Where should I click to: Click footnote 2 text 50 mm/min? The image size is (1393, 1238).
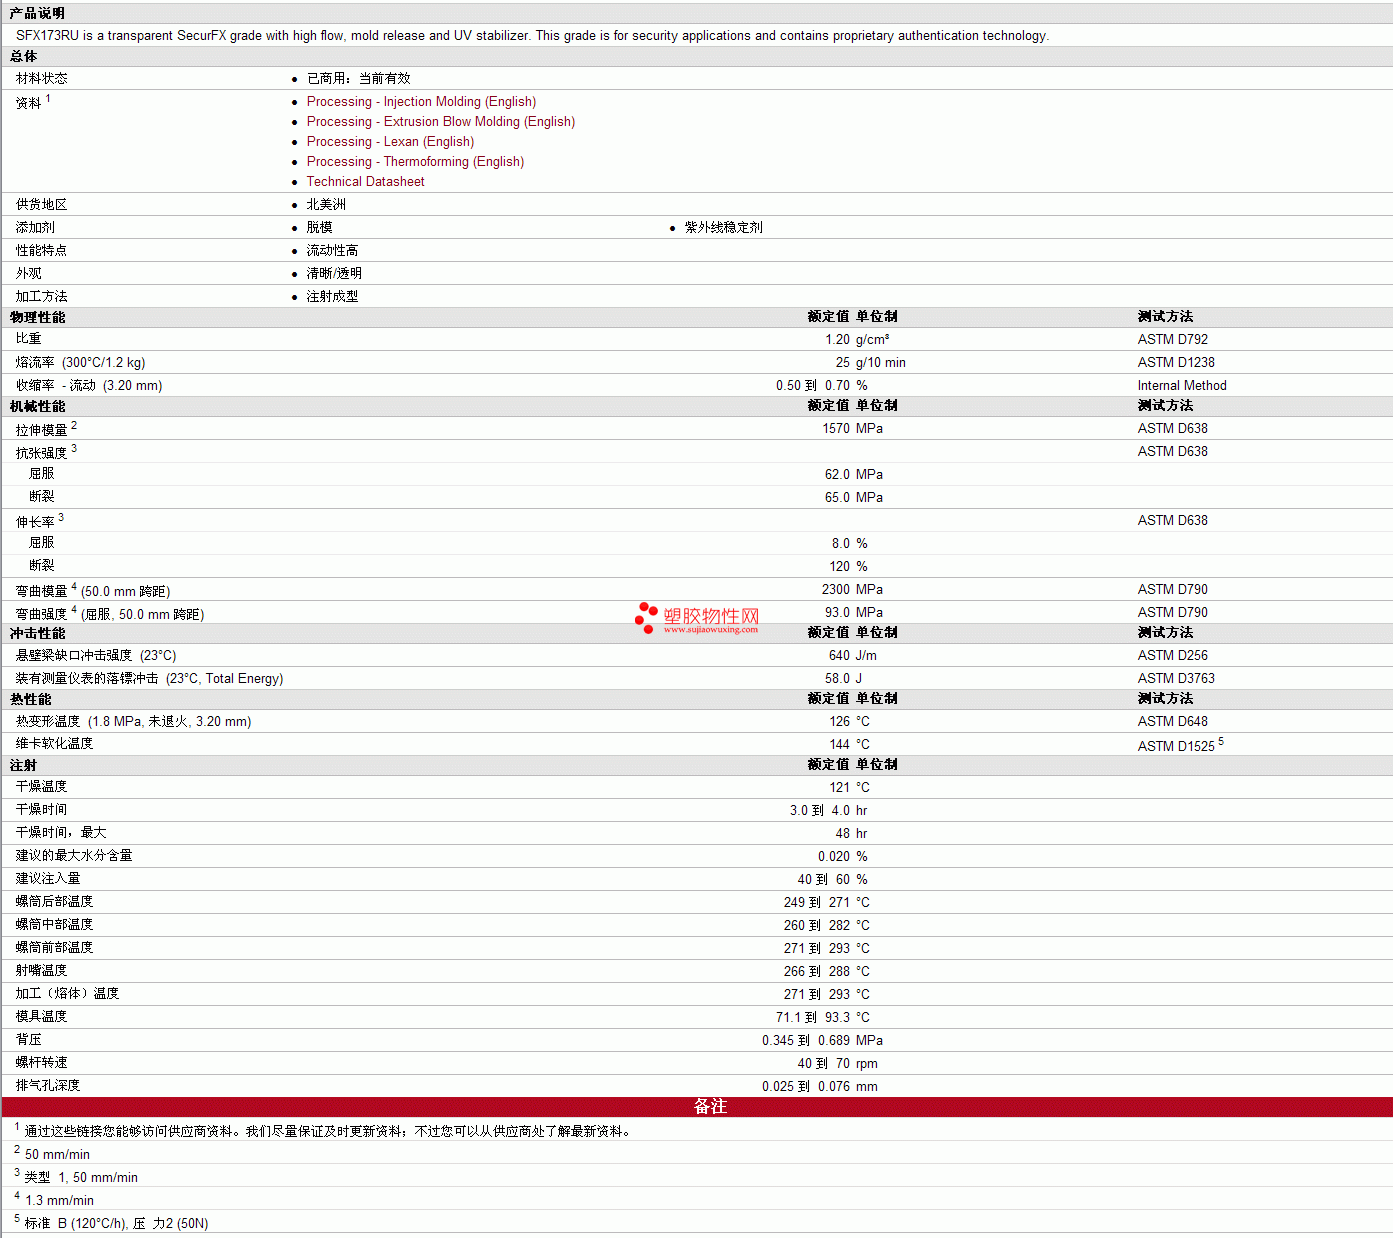[x=57, y=1155]
